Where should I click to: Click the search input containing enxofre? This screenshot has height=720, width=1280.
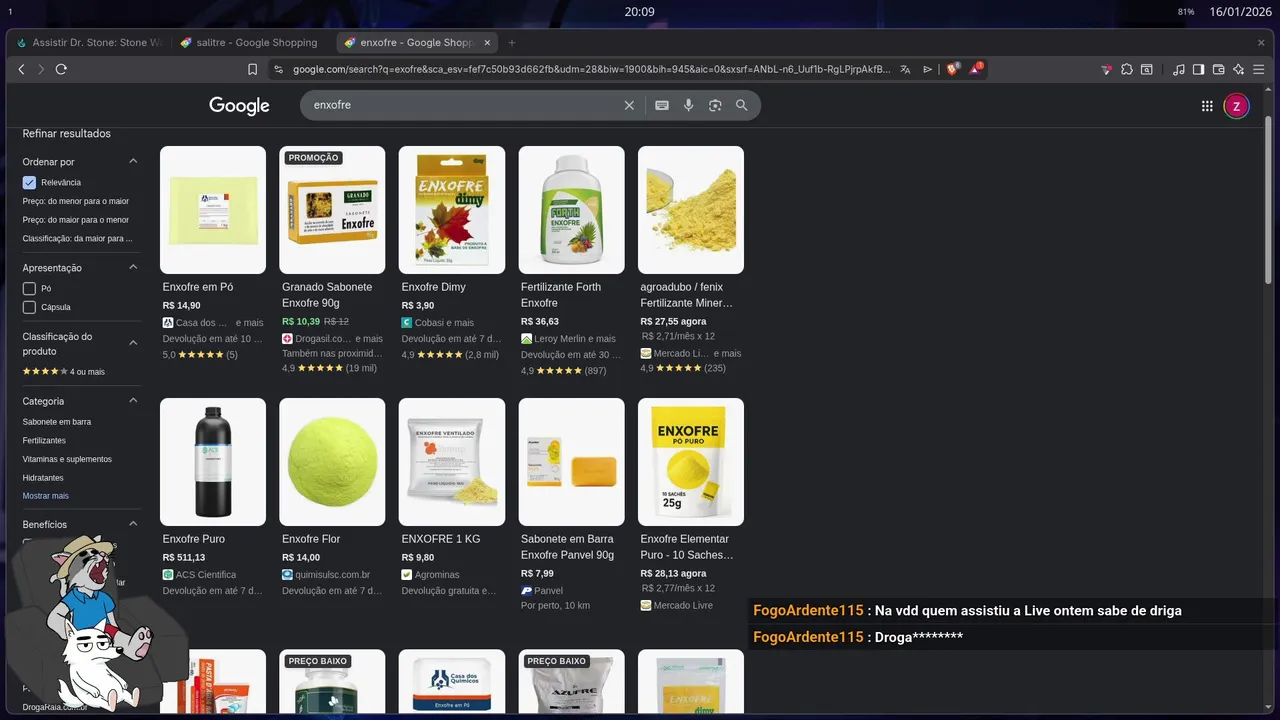(465, 105)
